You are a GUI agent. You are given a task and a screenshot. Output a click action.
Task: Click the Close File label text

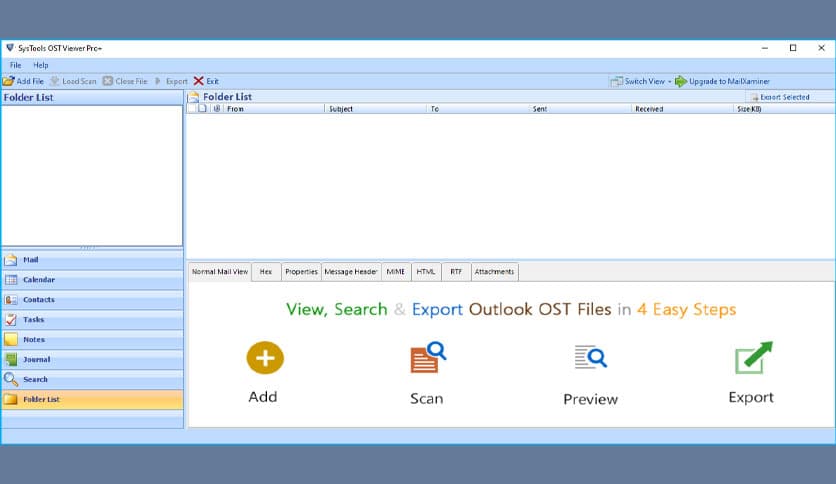[x=131, y=81]
